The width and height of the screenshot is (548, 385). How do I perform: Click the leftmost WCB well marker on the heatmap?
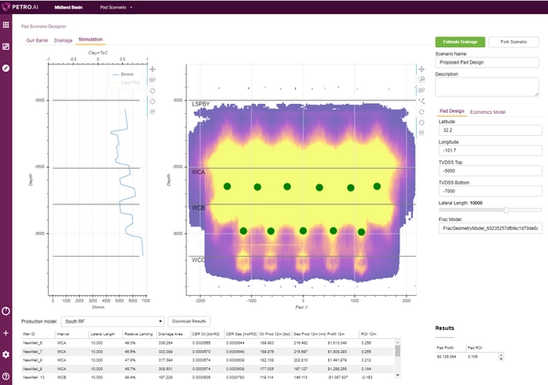(x=244, y=231)
